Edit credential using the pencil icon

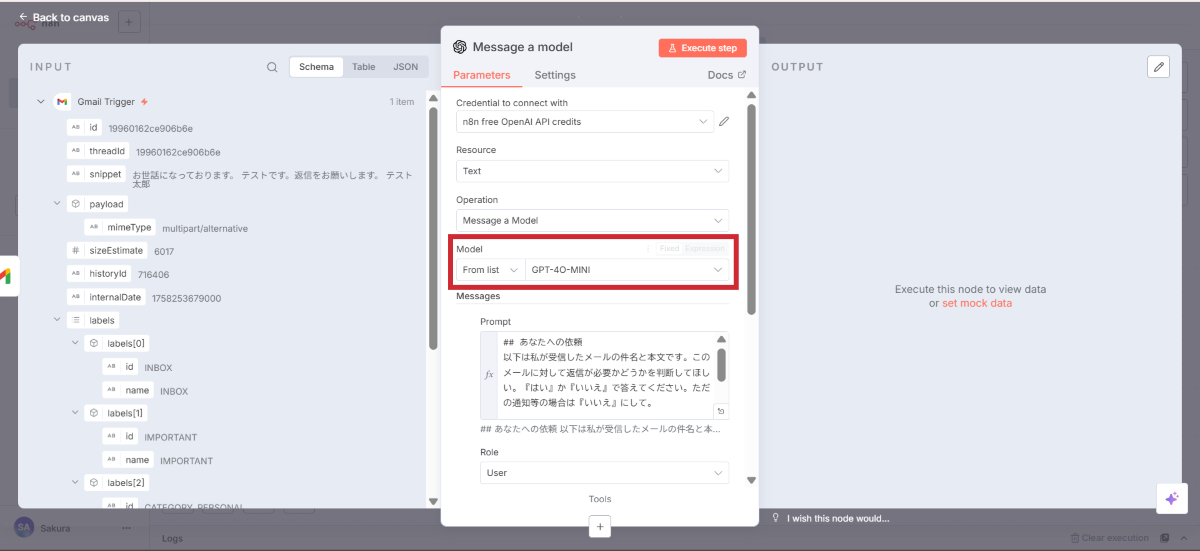724,122
